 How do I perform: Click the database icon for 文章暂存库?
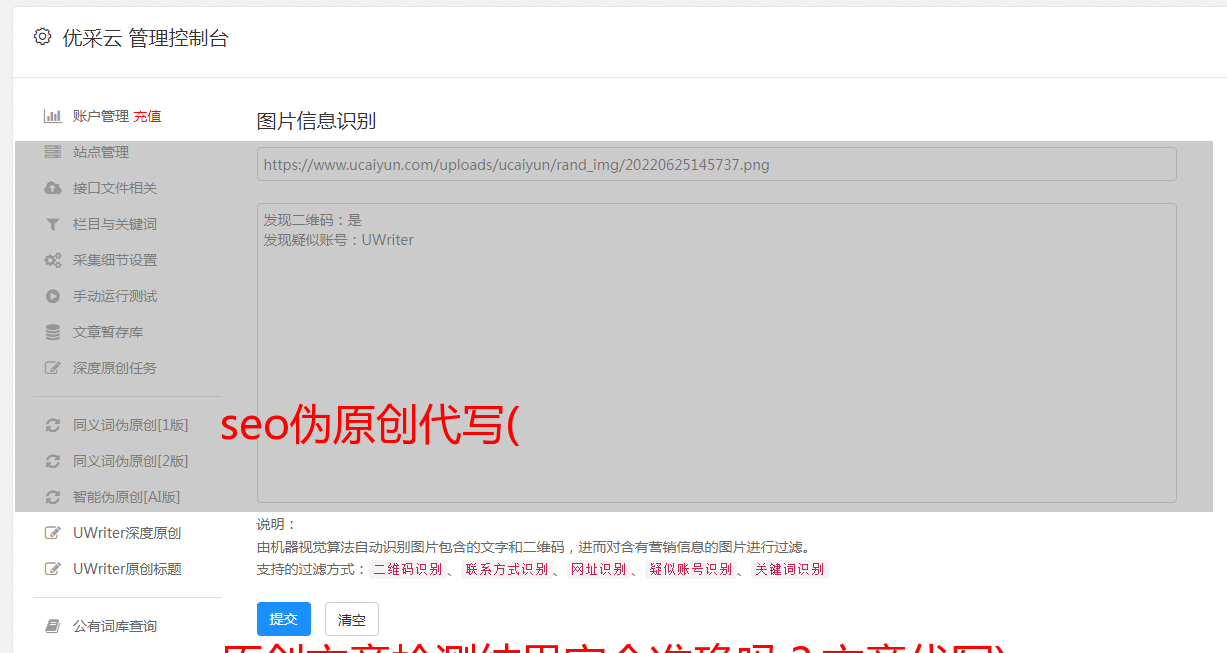[x=53, y=332]
